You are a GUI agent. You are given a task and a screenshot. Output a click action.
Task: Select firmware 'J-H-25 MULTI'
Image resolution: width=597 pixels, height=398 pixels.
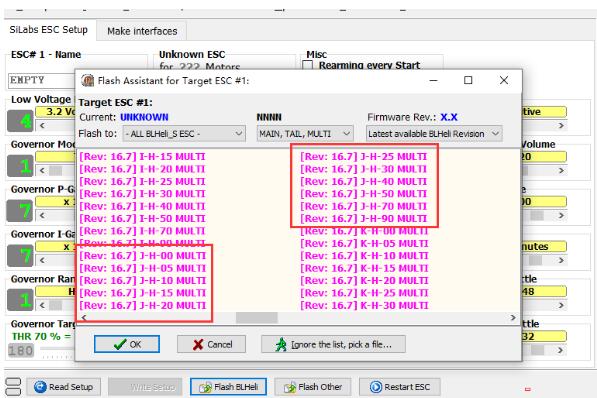(364, 157)
